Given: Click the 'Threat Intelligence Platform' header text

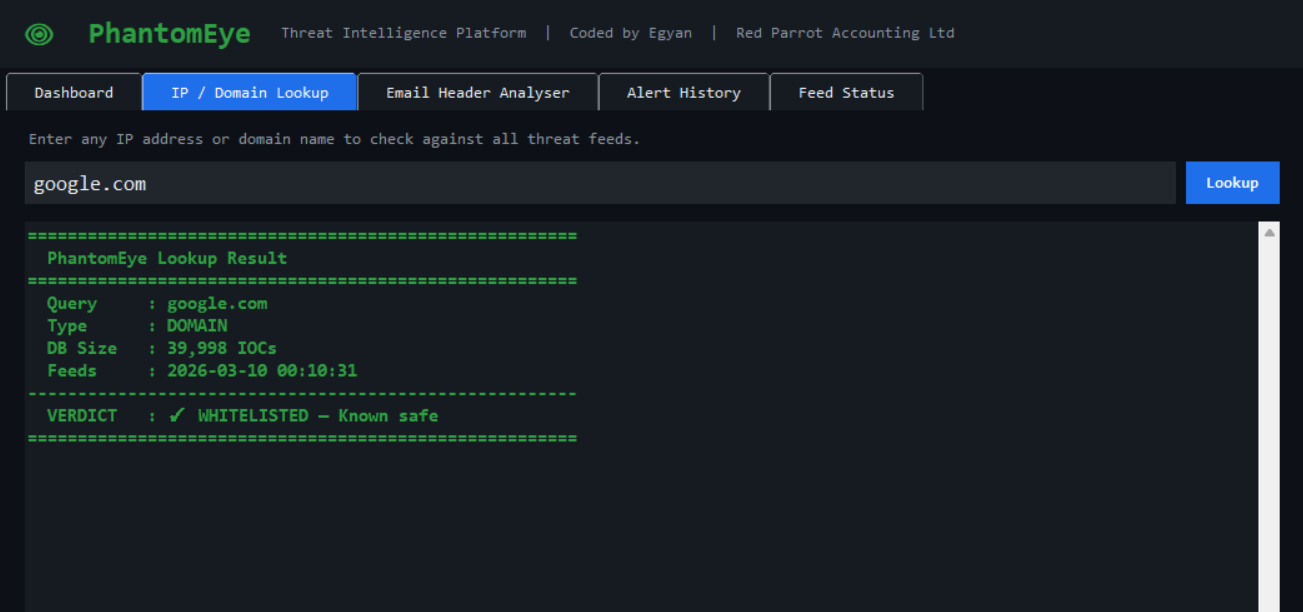Looking at the screenshot, I should coord(403,33).
